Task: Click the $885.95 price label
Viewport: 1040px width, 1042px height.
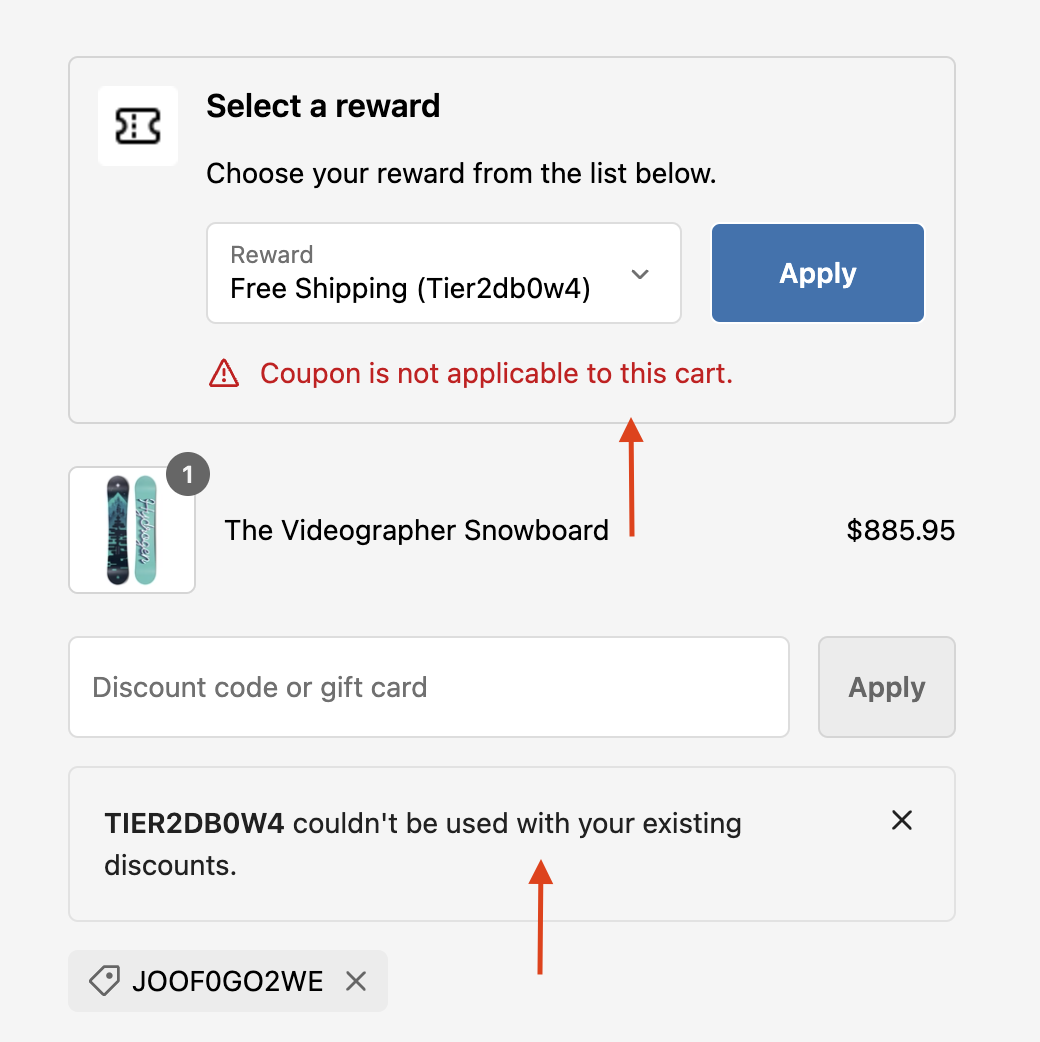Action: click(x=901, y=530)
